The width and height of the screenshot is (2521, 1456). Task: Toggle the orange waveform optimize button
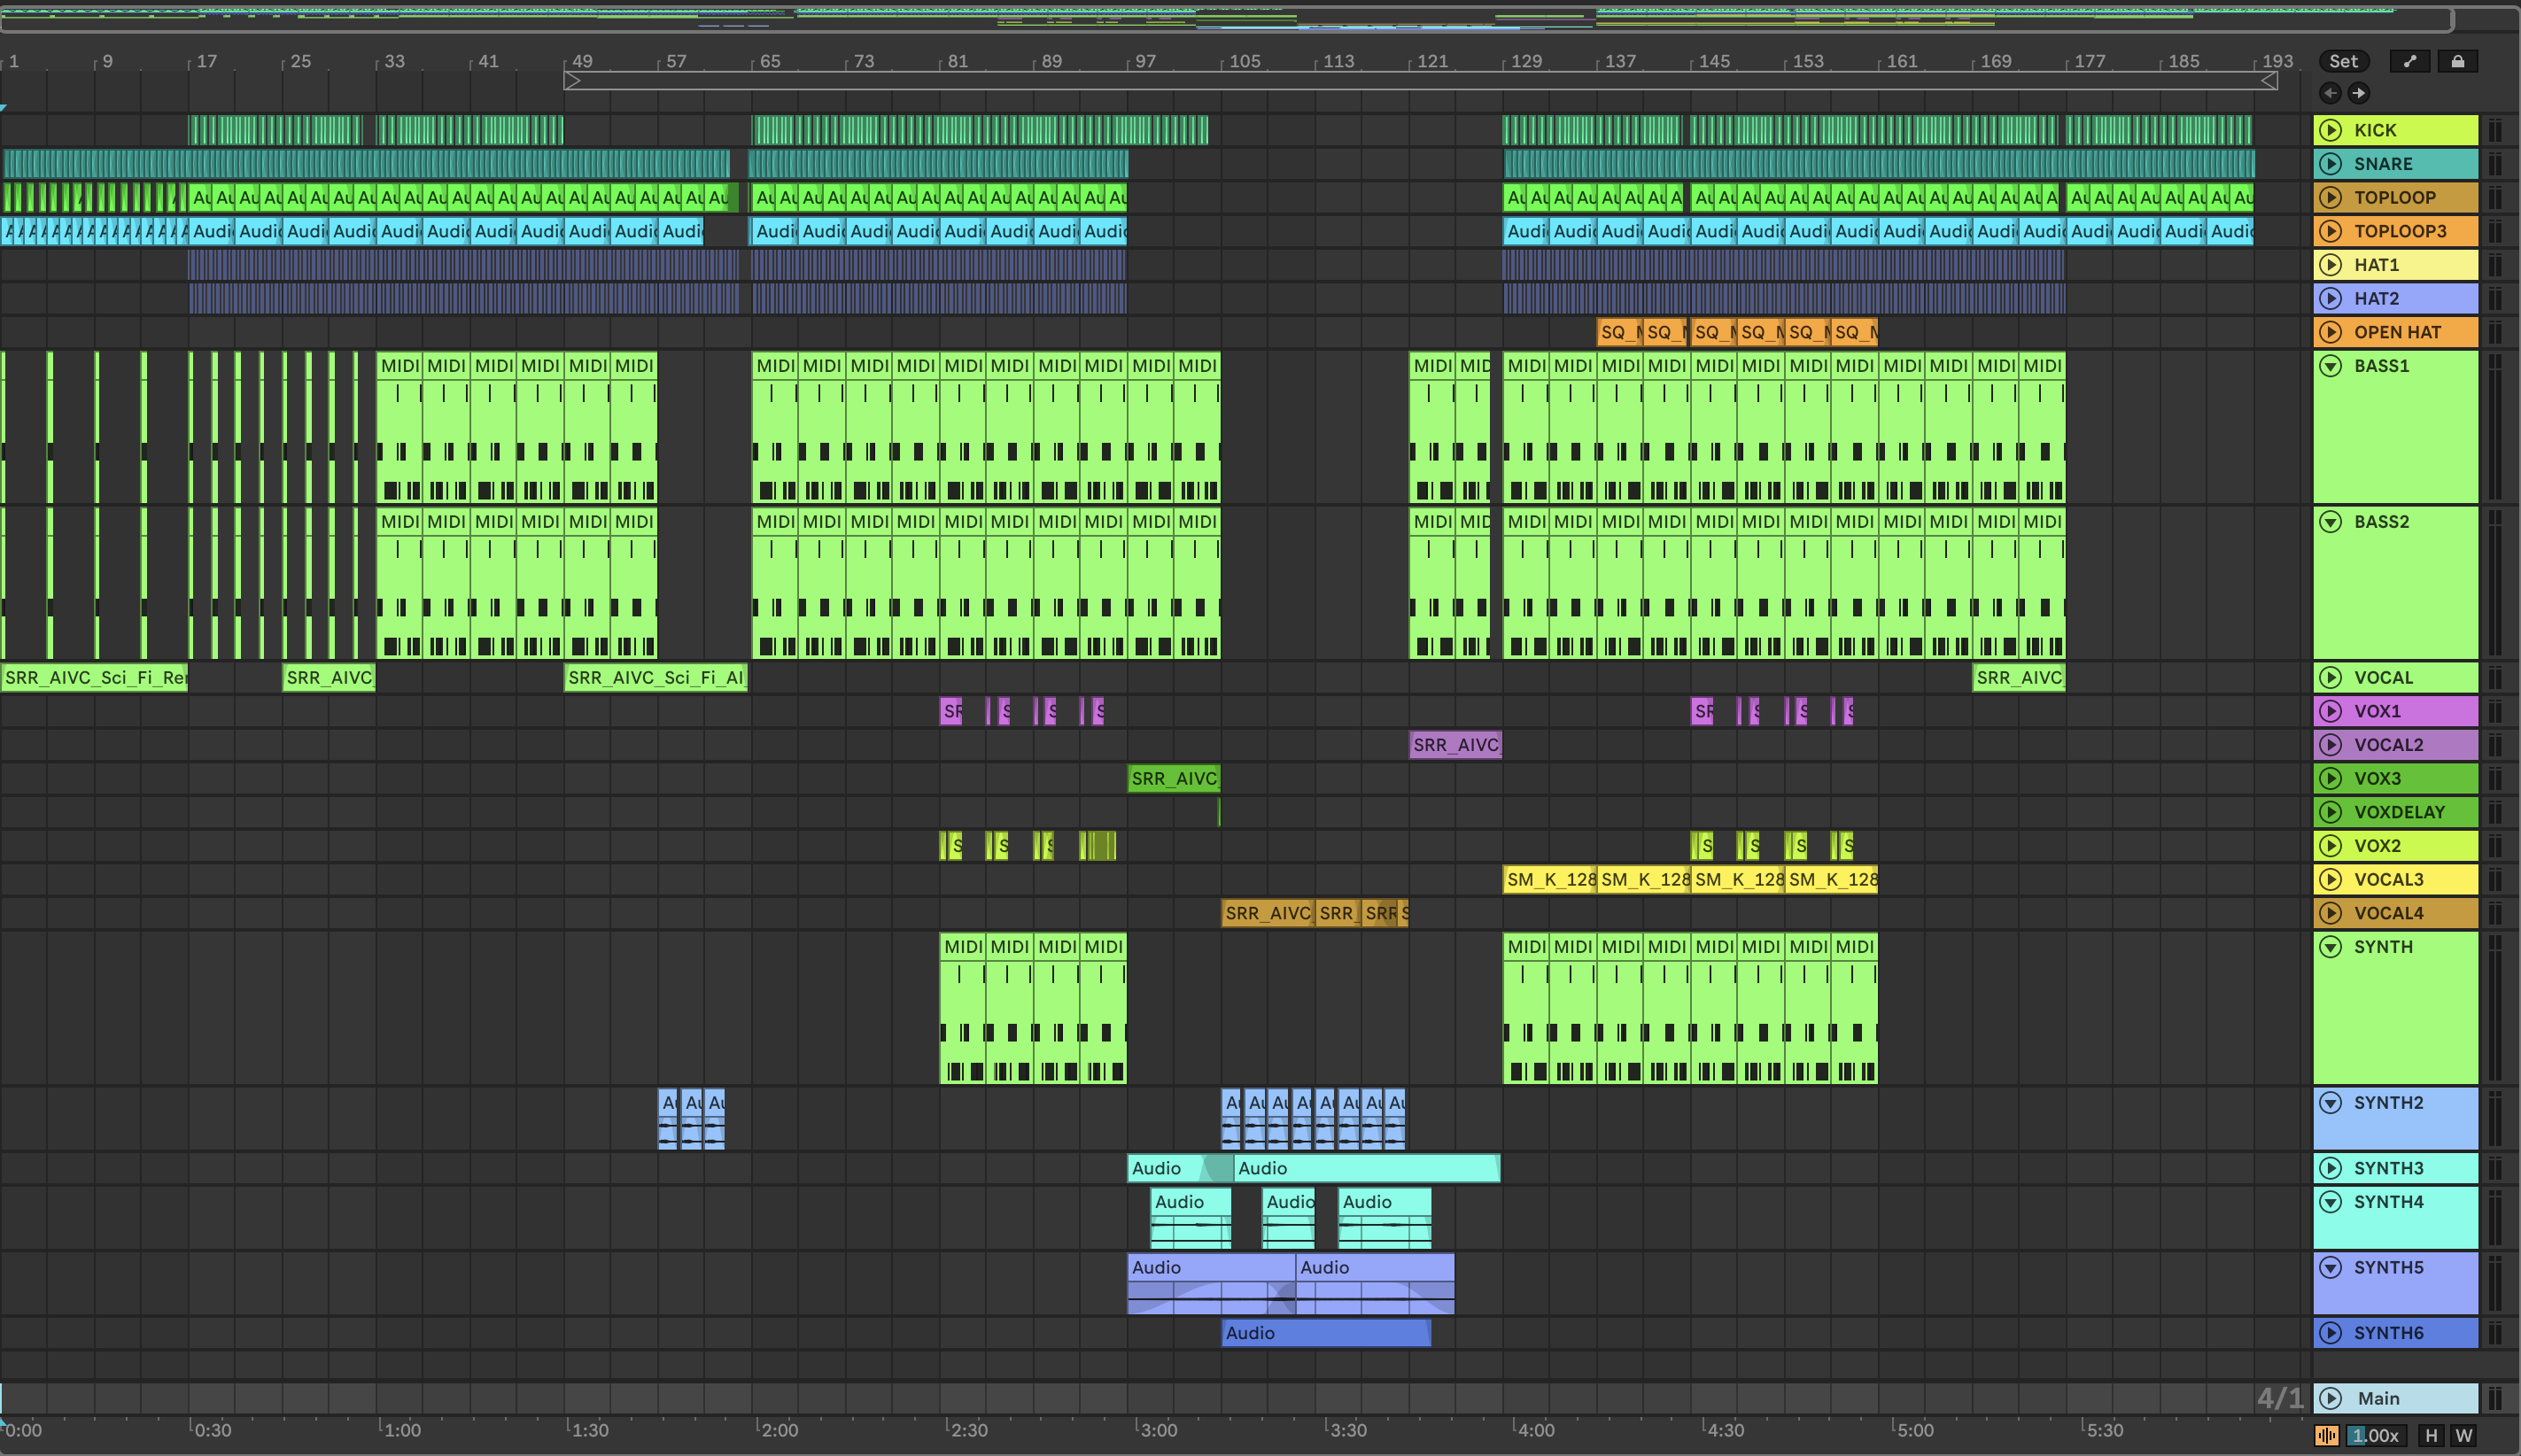[x=2327, y=1436]
